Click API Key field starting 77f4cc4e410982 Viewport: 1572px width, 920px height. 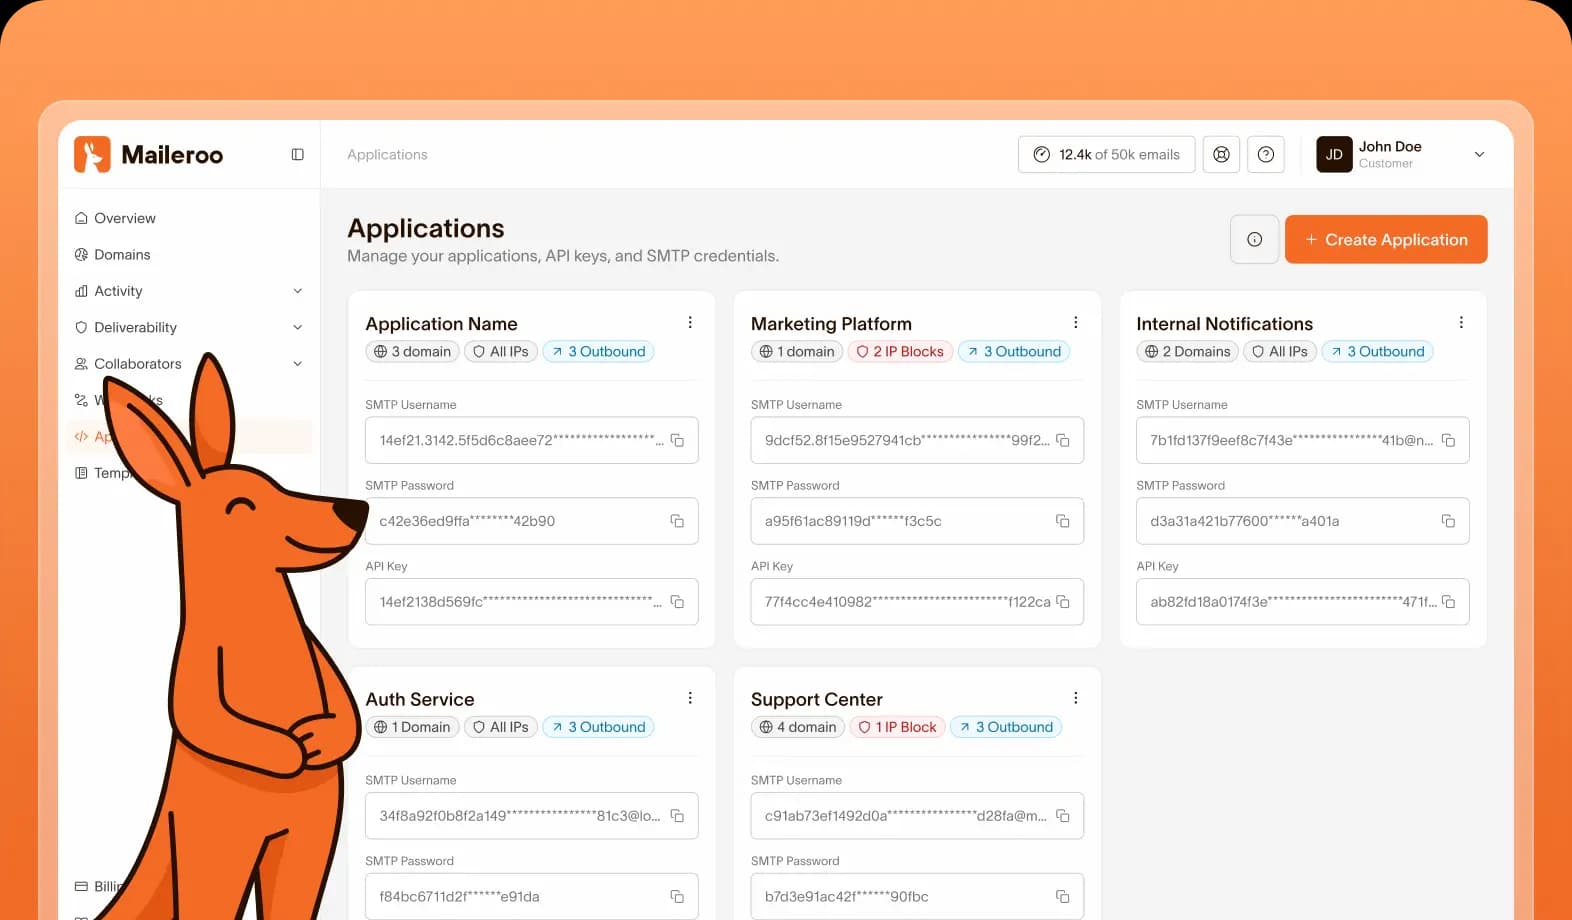tap(917, 602)
